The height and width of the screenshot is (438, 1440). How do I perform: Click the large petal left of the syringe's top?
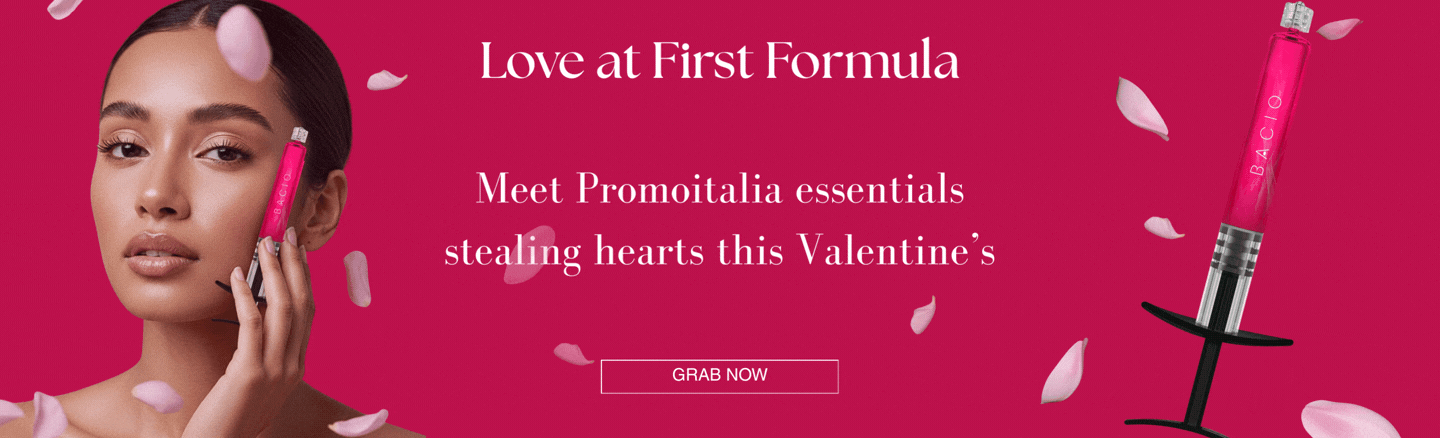pyautogui.click(x=1140, y=107)
